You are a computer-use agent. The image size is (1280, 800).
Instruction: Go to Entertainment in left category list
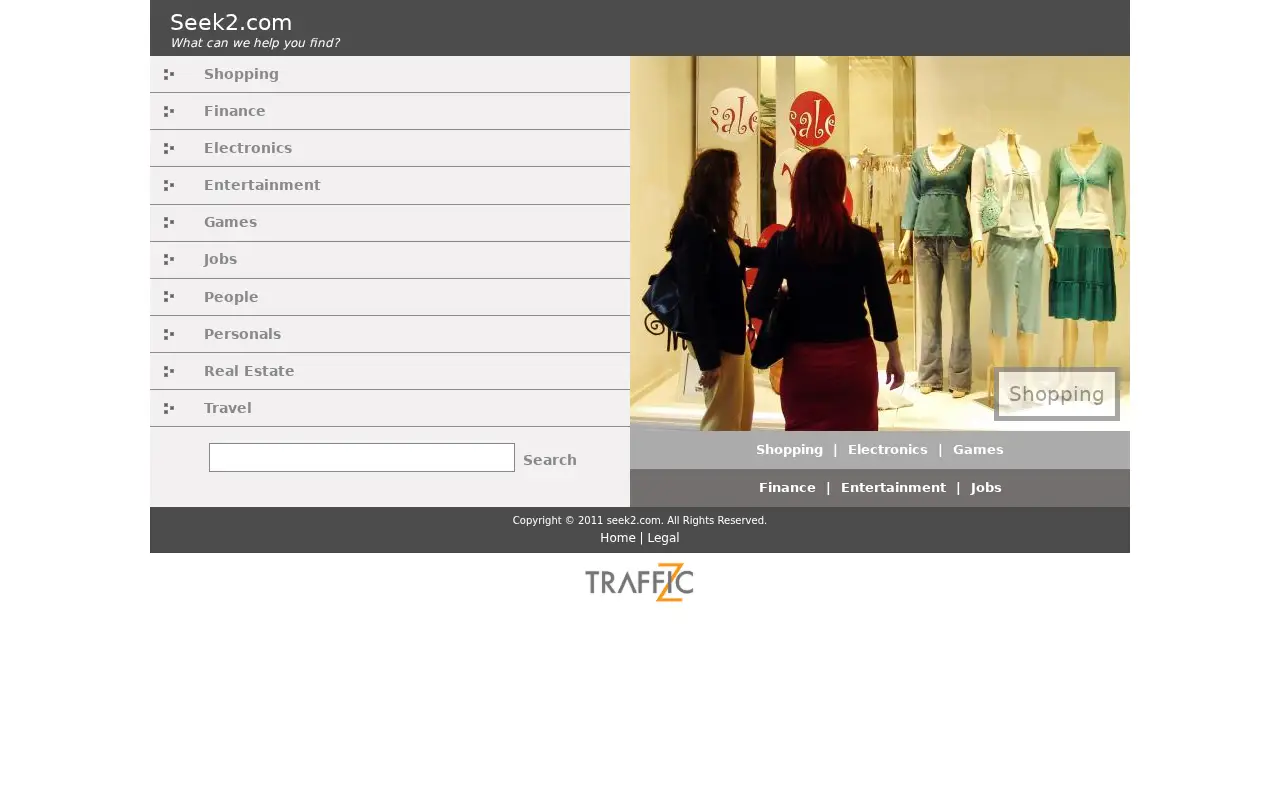pos(262,185)
